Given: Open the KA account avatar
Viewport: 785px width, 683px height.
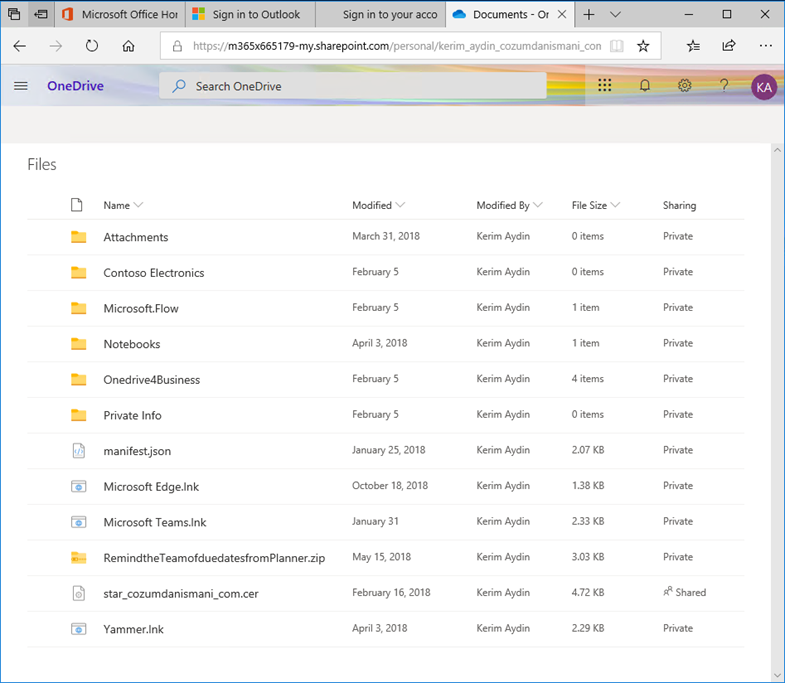Looking at the screenshot, I should click(x=763, y=87).
